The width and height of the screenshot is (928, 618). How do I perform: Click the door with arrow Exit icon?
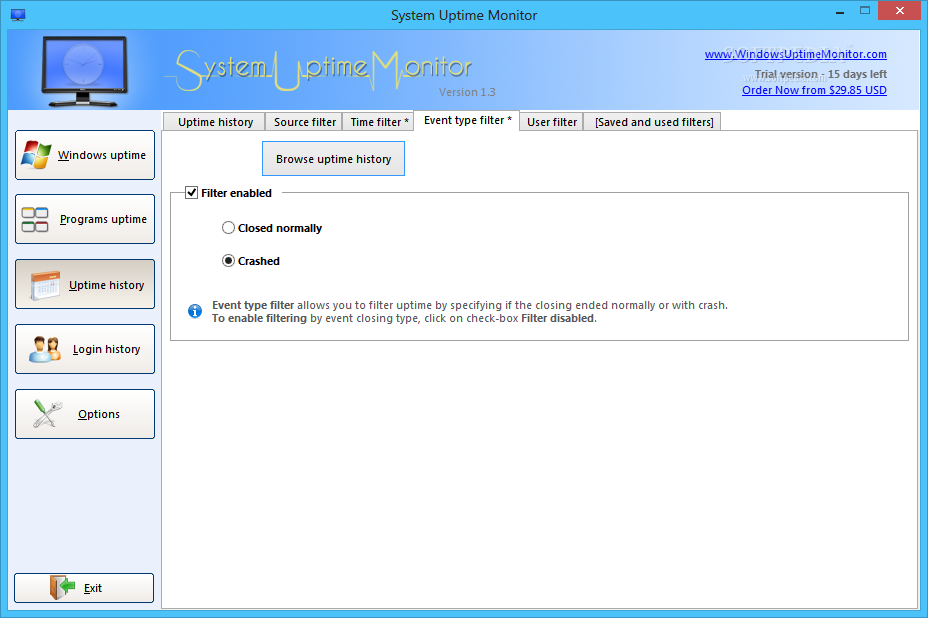[62, 587]
